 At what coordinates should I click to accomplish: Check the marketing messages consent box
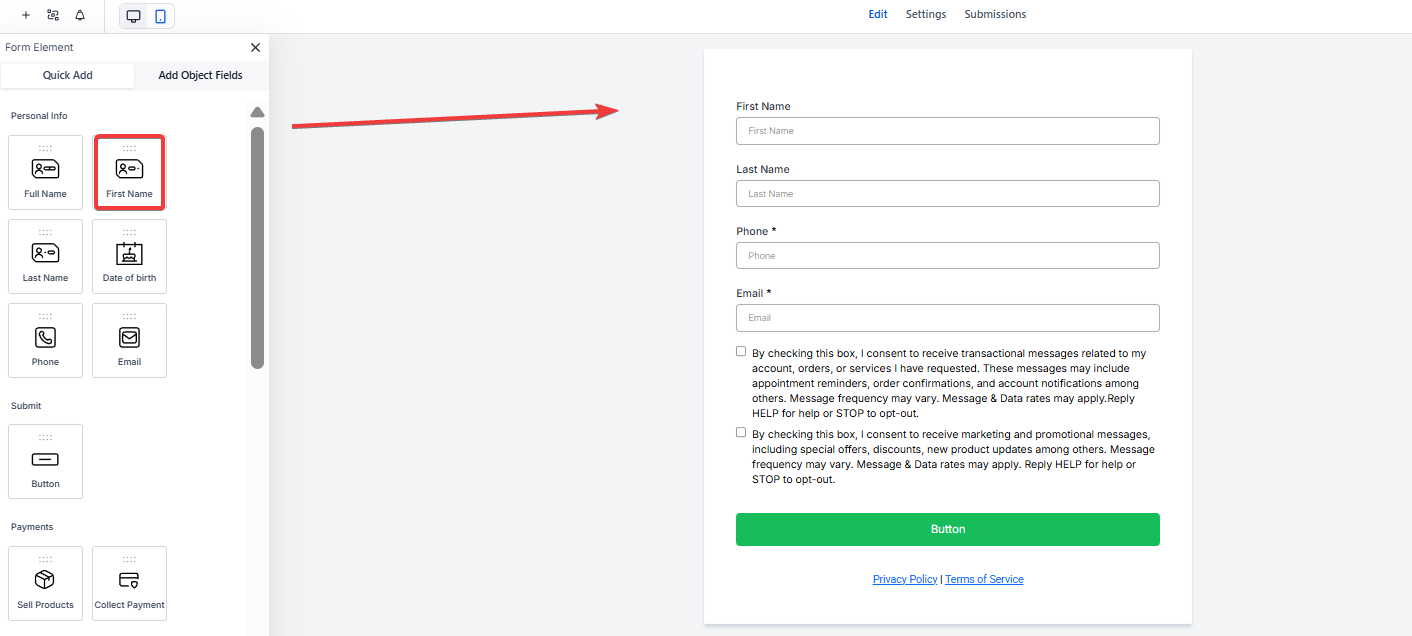(741, 433)
